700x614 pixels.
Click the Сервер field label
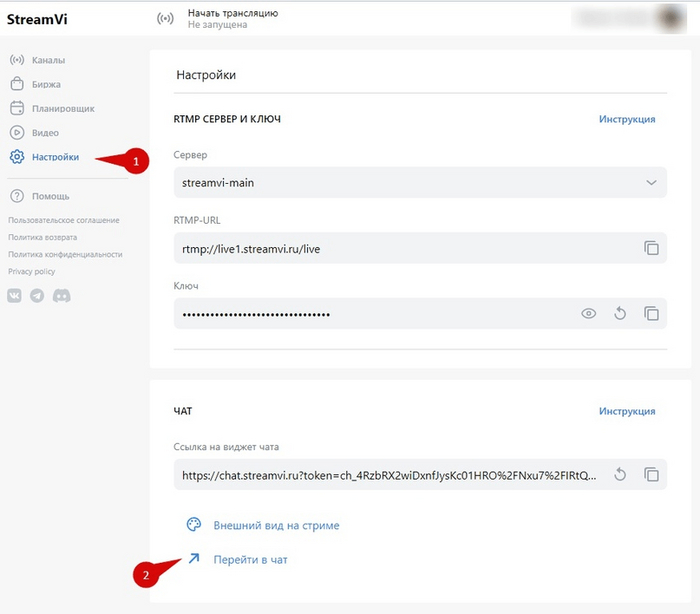pyautogui.click(x=190, y=155)
